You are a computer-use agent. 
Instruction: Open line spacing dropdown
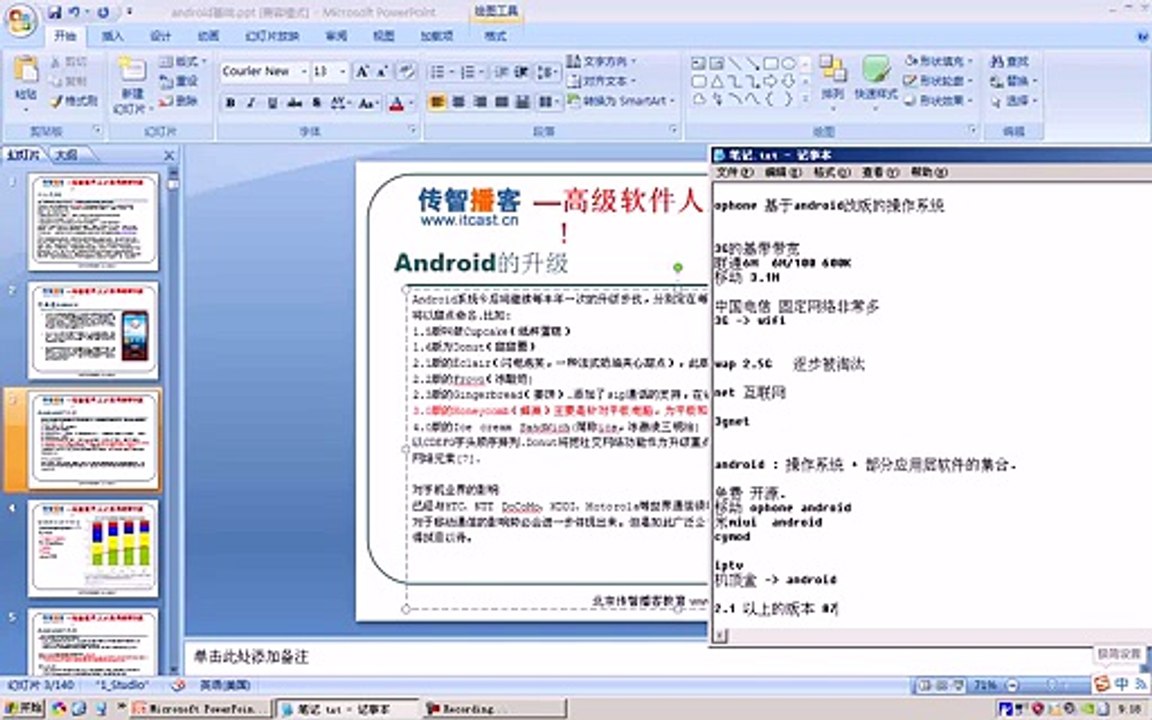548,71
